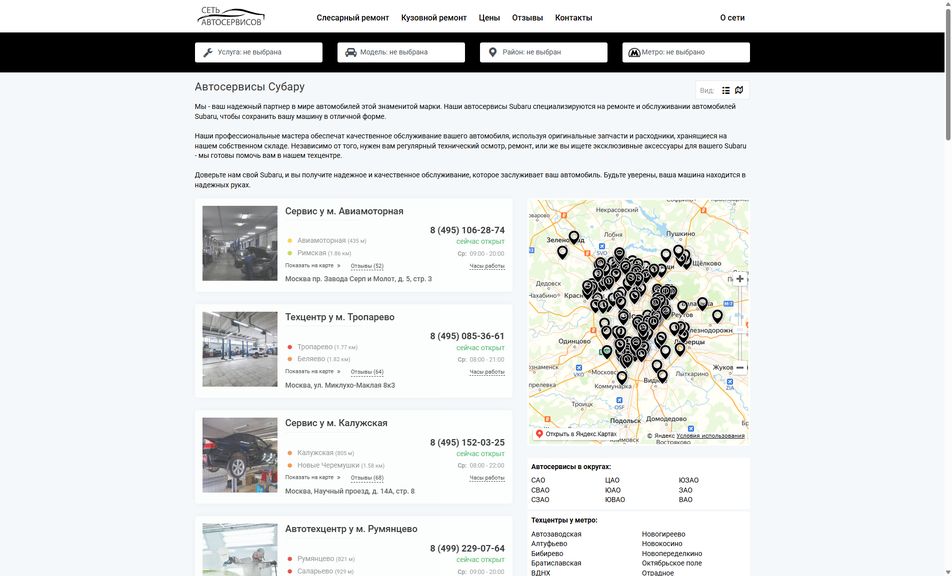This screenshot has width=952, height=576.
Task: Open the Новокосино metro link
Action: (662, 544)
